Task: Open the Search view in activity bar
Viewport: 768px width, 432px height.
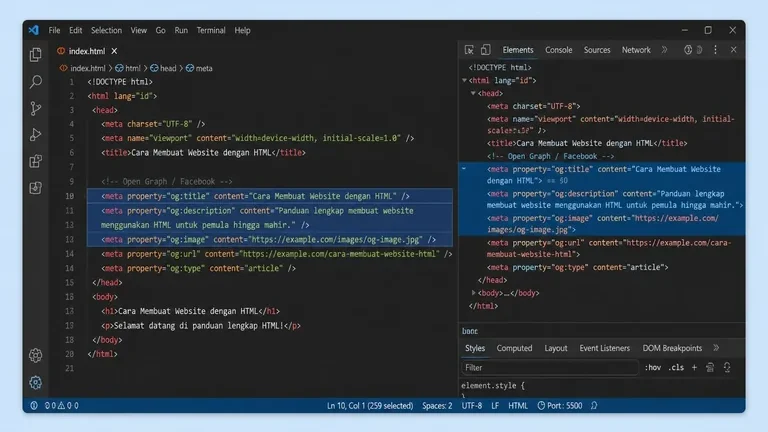Action: (35, 81)
